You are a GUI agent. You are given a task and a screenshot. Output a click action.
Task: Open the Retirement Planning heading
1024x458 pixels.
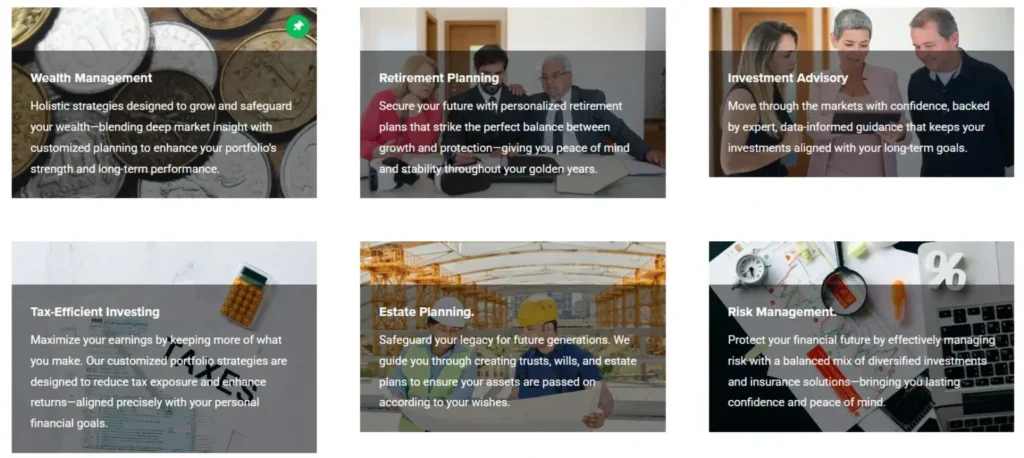(439, 78)
